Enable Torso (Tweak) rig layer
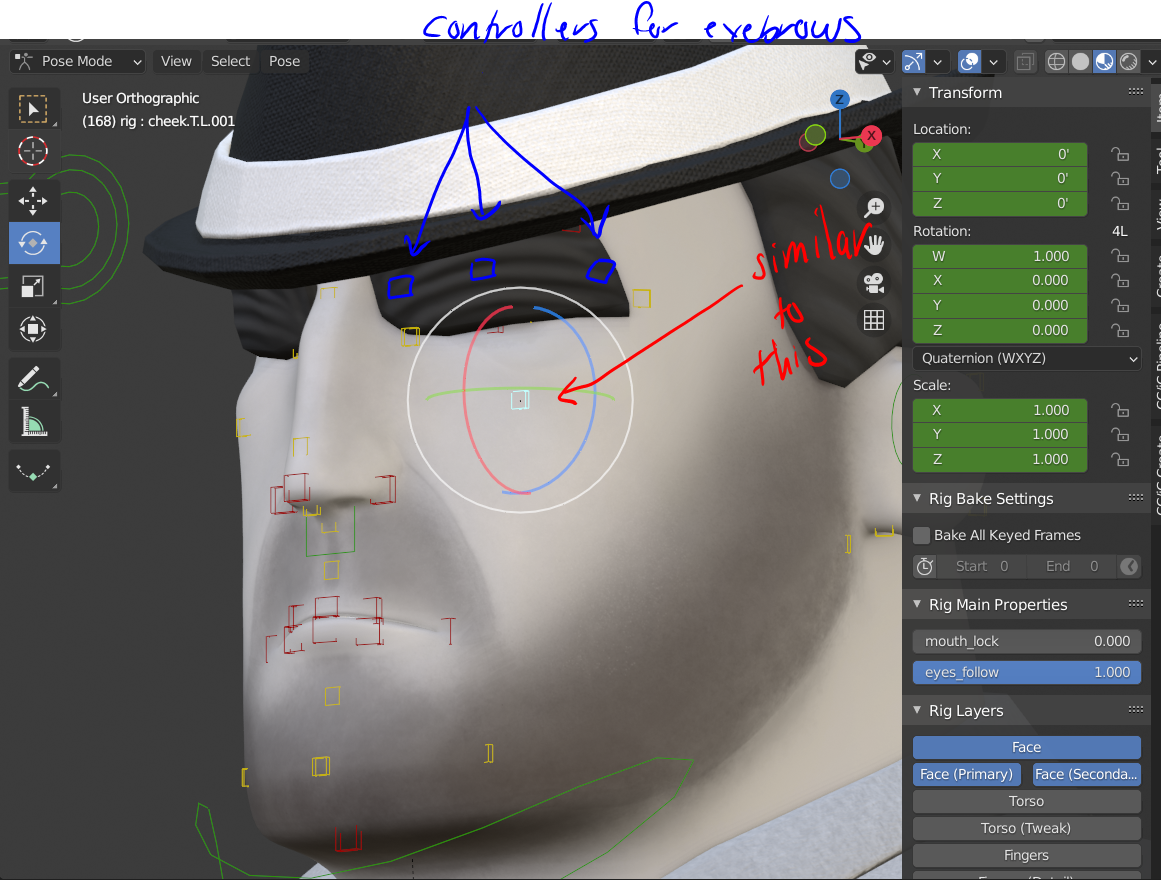 [1026, 828]
